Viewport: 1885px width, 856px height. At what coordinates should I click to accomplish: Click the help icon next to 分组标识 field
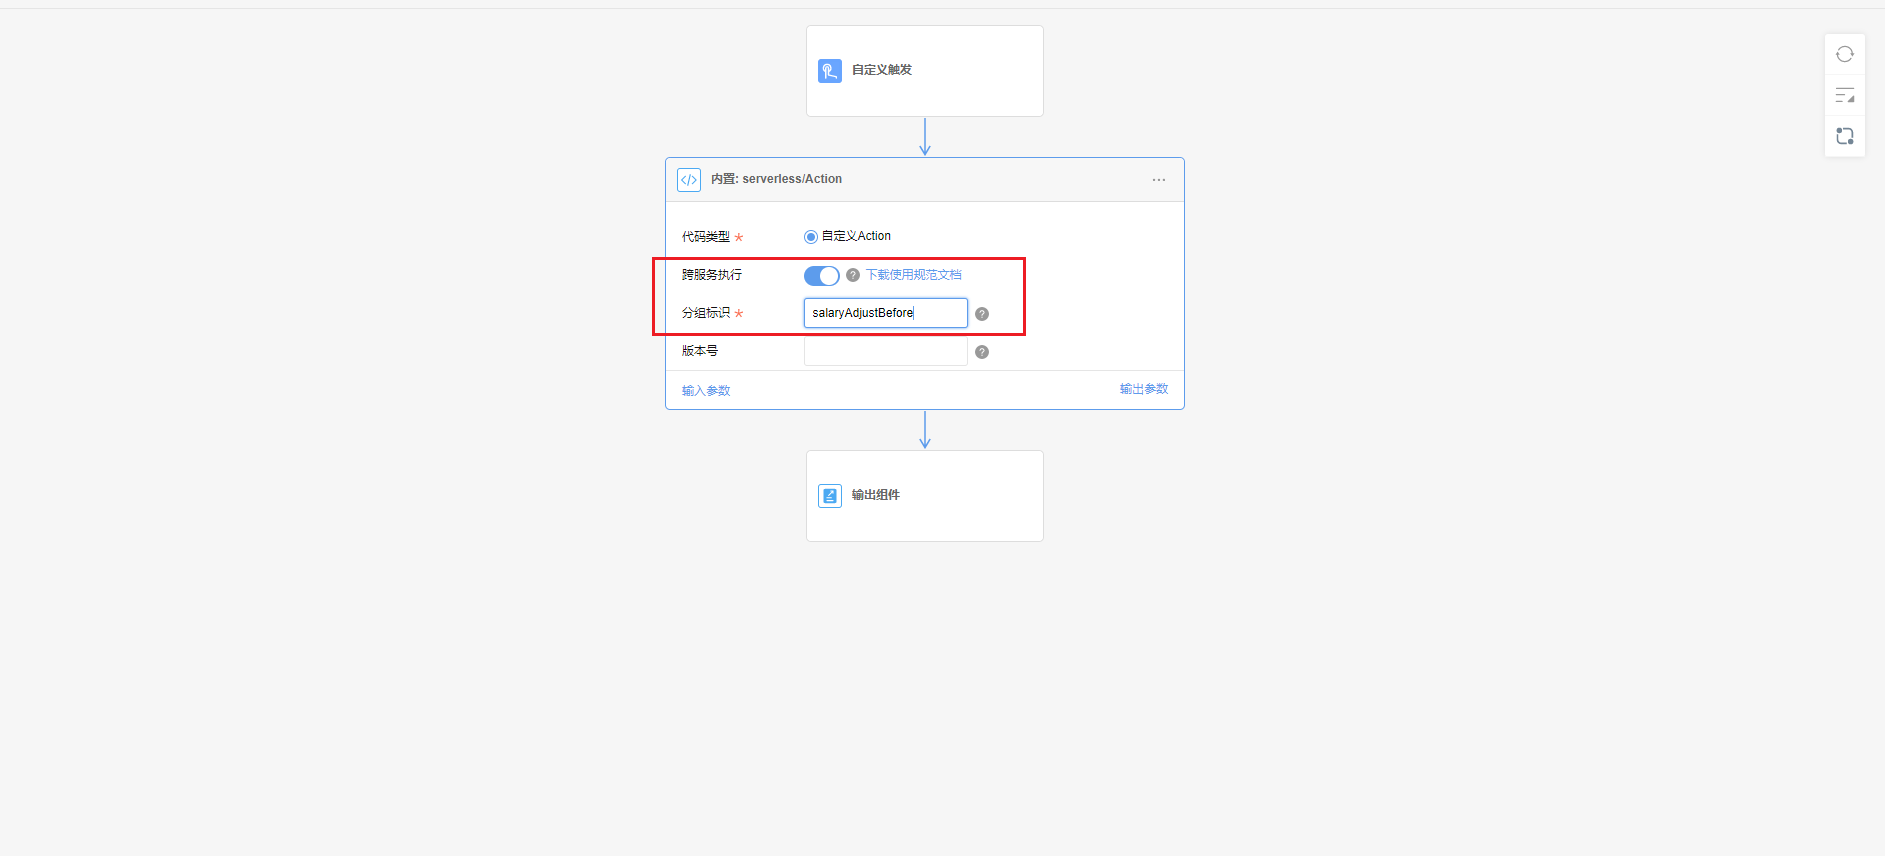tap(982, 314)
